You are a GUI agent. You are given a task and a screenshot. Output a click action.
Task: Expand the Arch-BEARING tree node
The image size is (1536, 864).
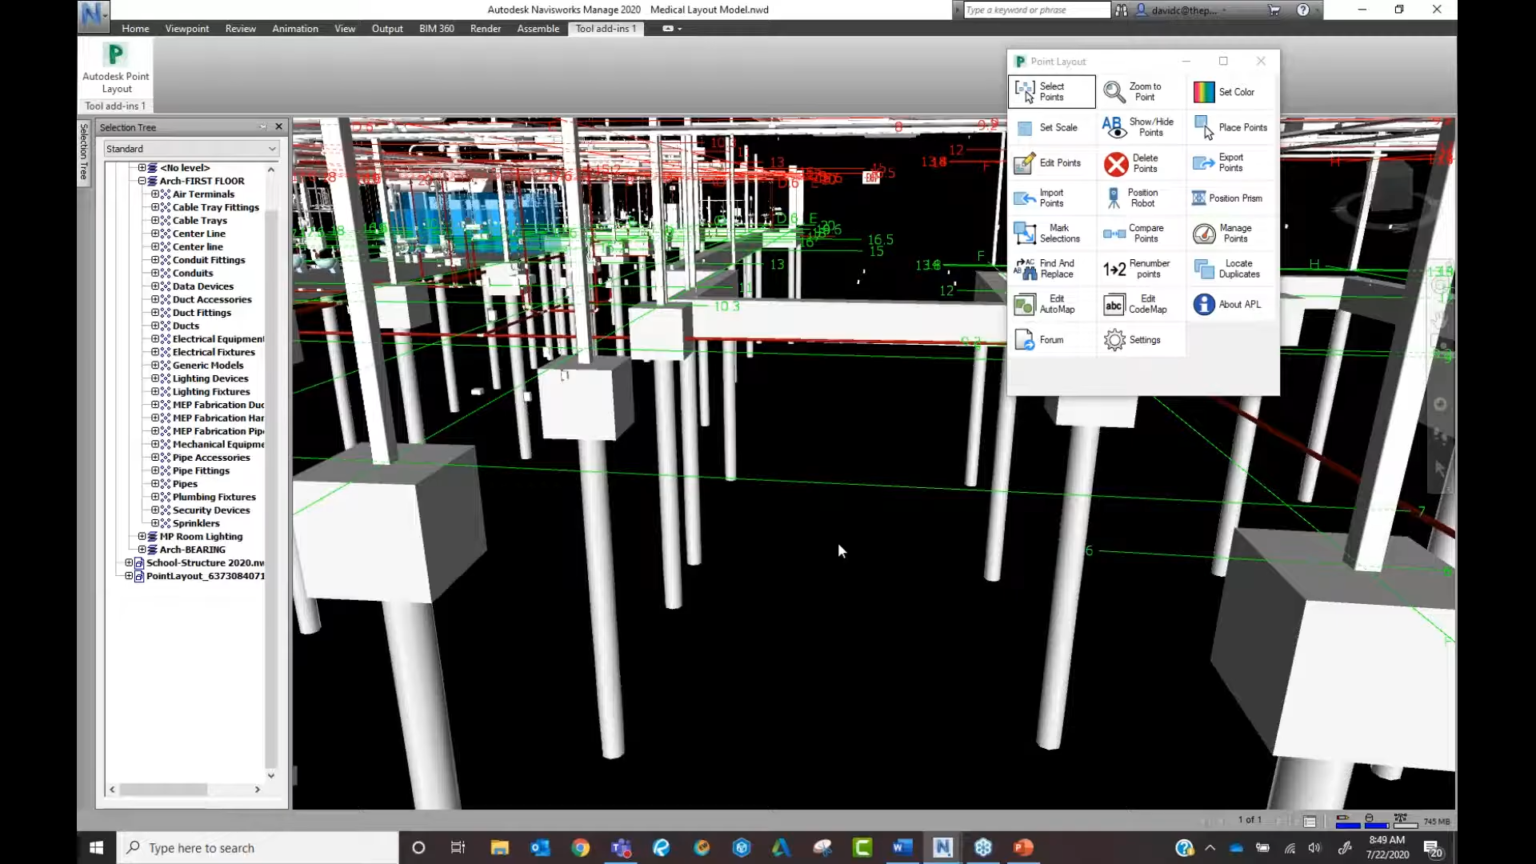(x=142, y=549)
